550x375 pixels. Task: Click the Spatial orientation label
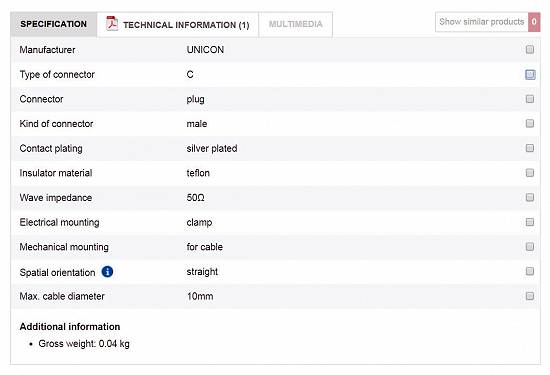coord(57,273)
